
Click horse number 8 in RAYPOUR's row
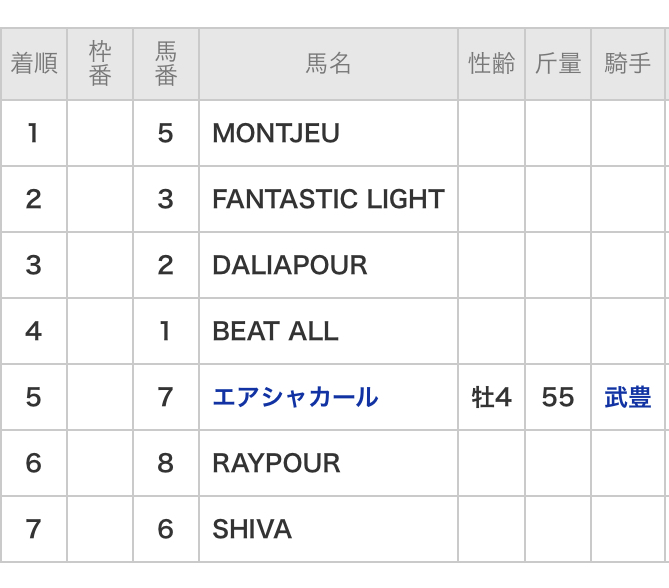tap(166, 463)
